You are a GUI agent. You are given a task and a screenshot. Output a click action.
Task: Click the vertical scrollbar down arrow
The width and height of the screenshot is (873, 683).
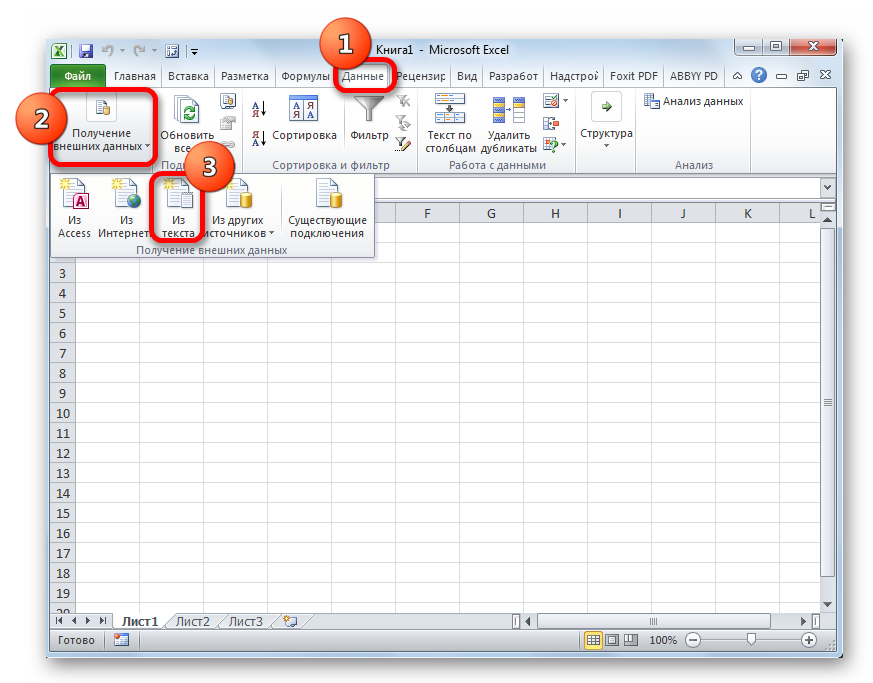tap(827, 605)
